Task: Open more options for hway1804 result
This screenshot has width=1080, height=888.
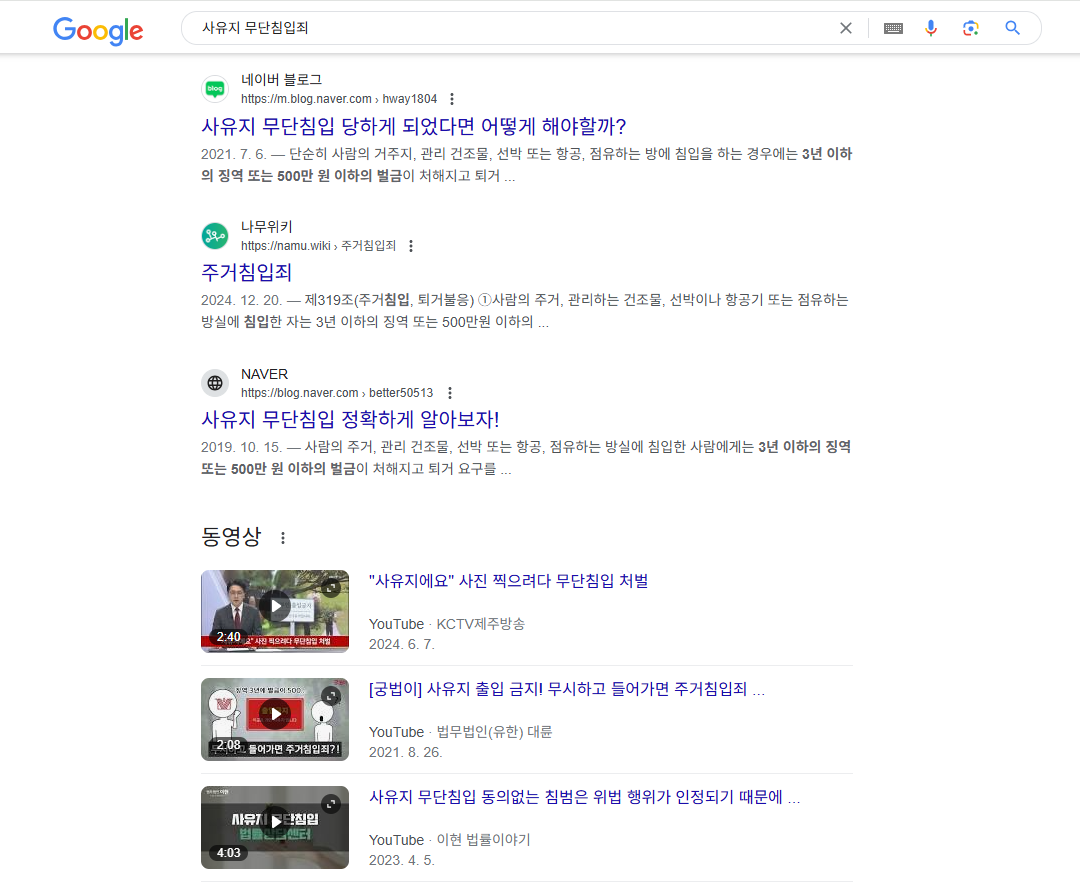Action: (452, 99)
